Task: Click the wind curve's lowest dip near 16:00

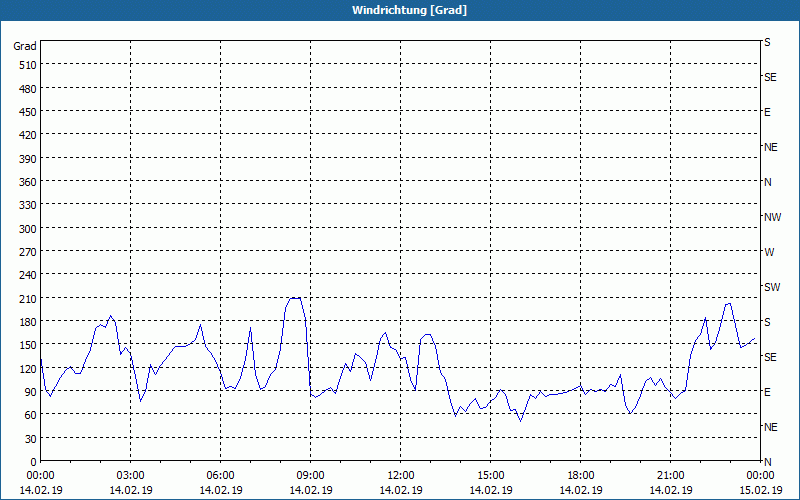Action: pyautogui.click(x=520, y=421)
